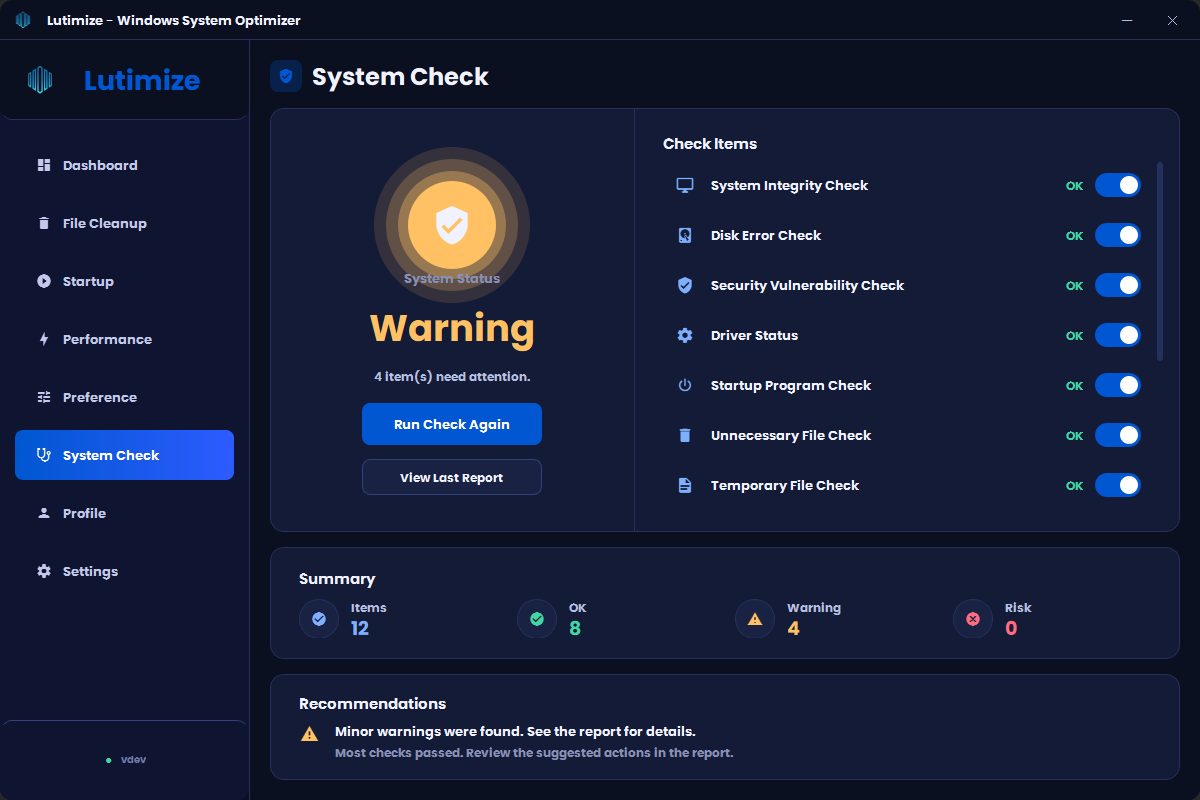The width and height of the screenshot is (1200, 800).
Task: Click the orange Warning shield status icon
Action: (452, 226)
